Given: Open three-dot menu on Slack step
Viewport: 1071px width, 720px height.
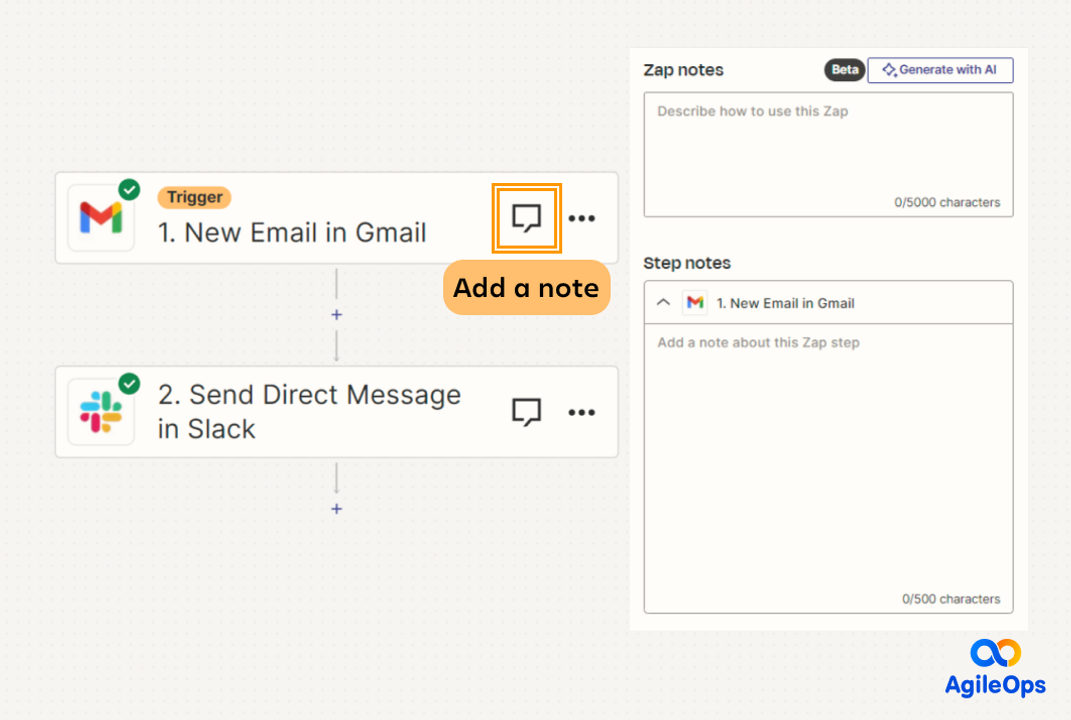Looking at the screenshot, I should pyautogui.click(x=581, y=412).
